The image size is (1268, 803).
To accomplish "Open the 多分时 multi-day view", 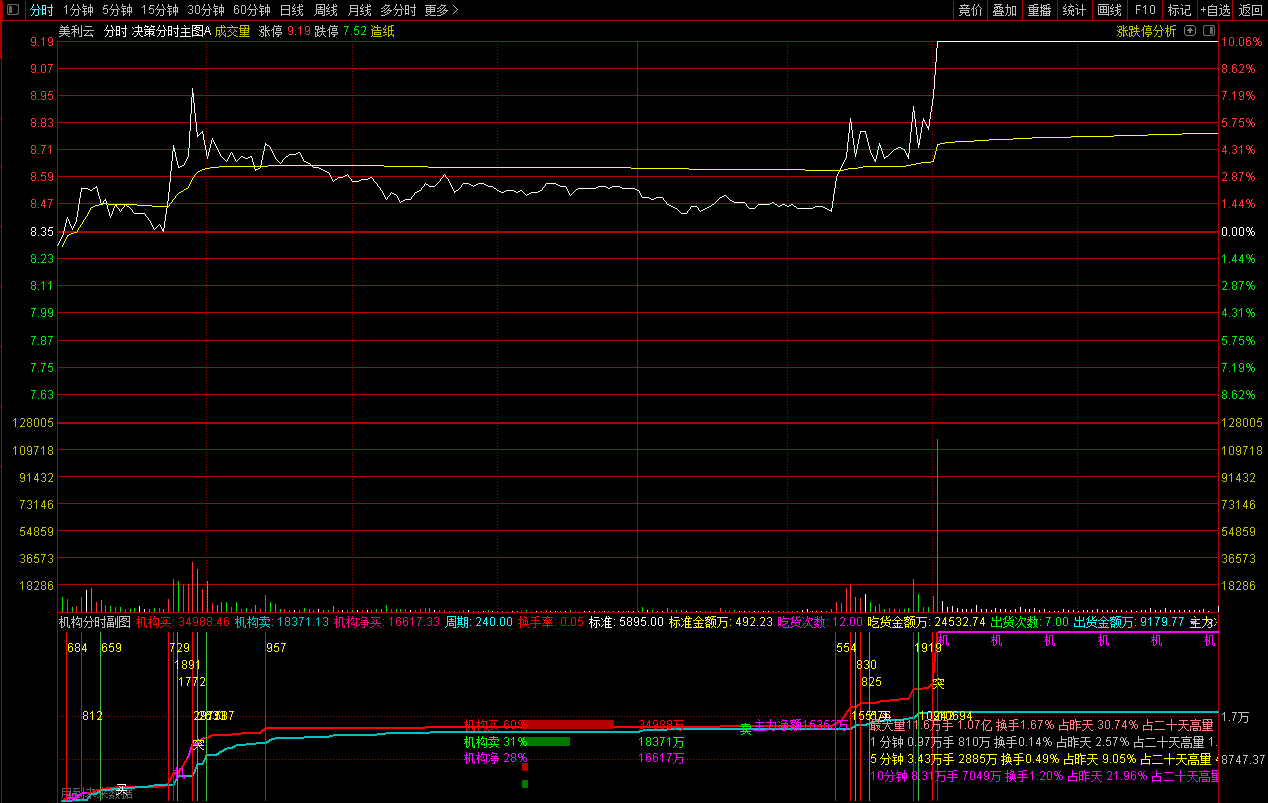I will [x=398, y=10].
